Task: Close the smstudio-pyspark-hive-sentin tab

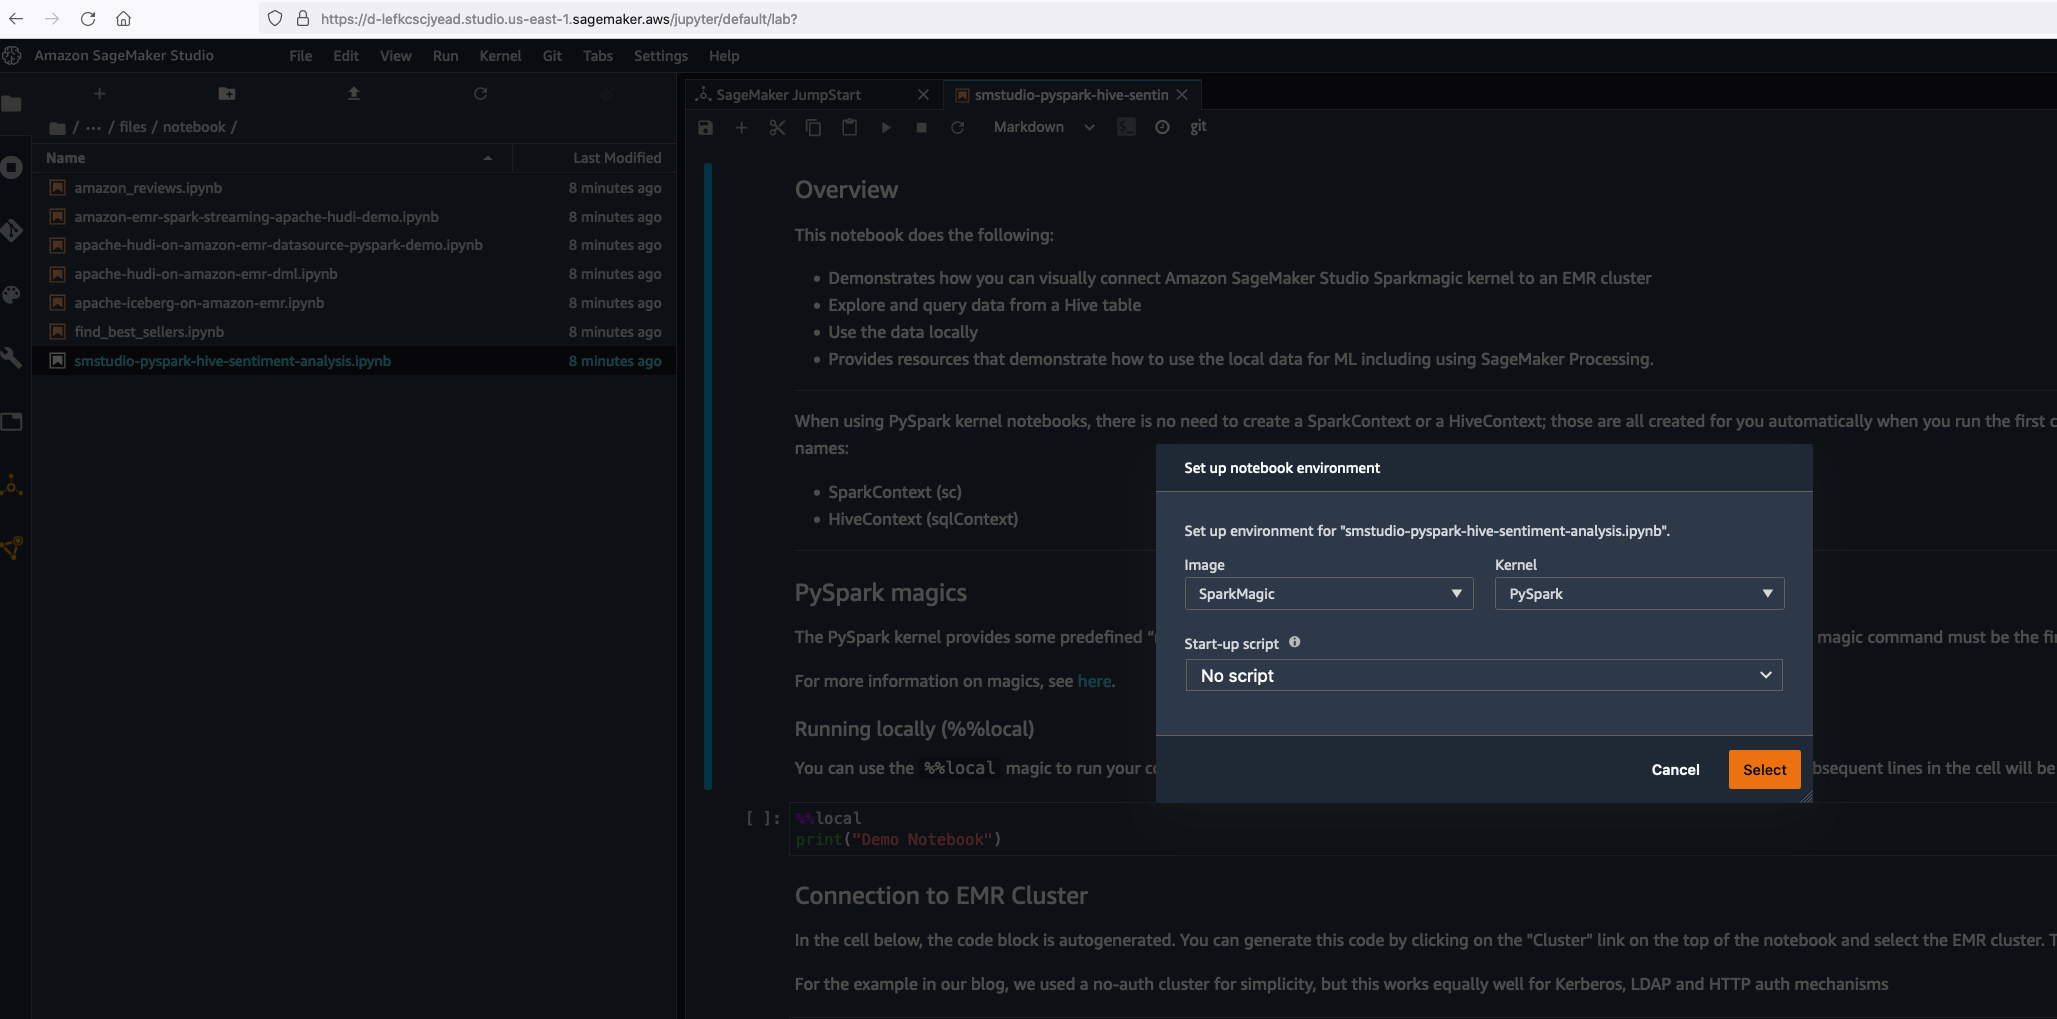Action: click(x=1182, y=95)
